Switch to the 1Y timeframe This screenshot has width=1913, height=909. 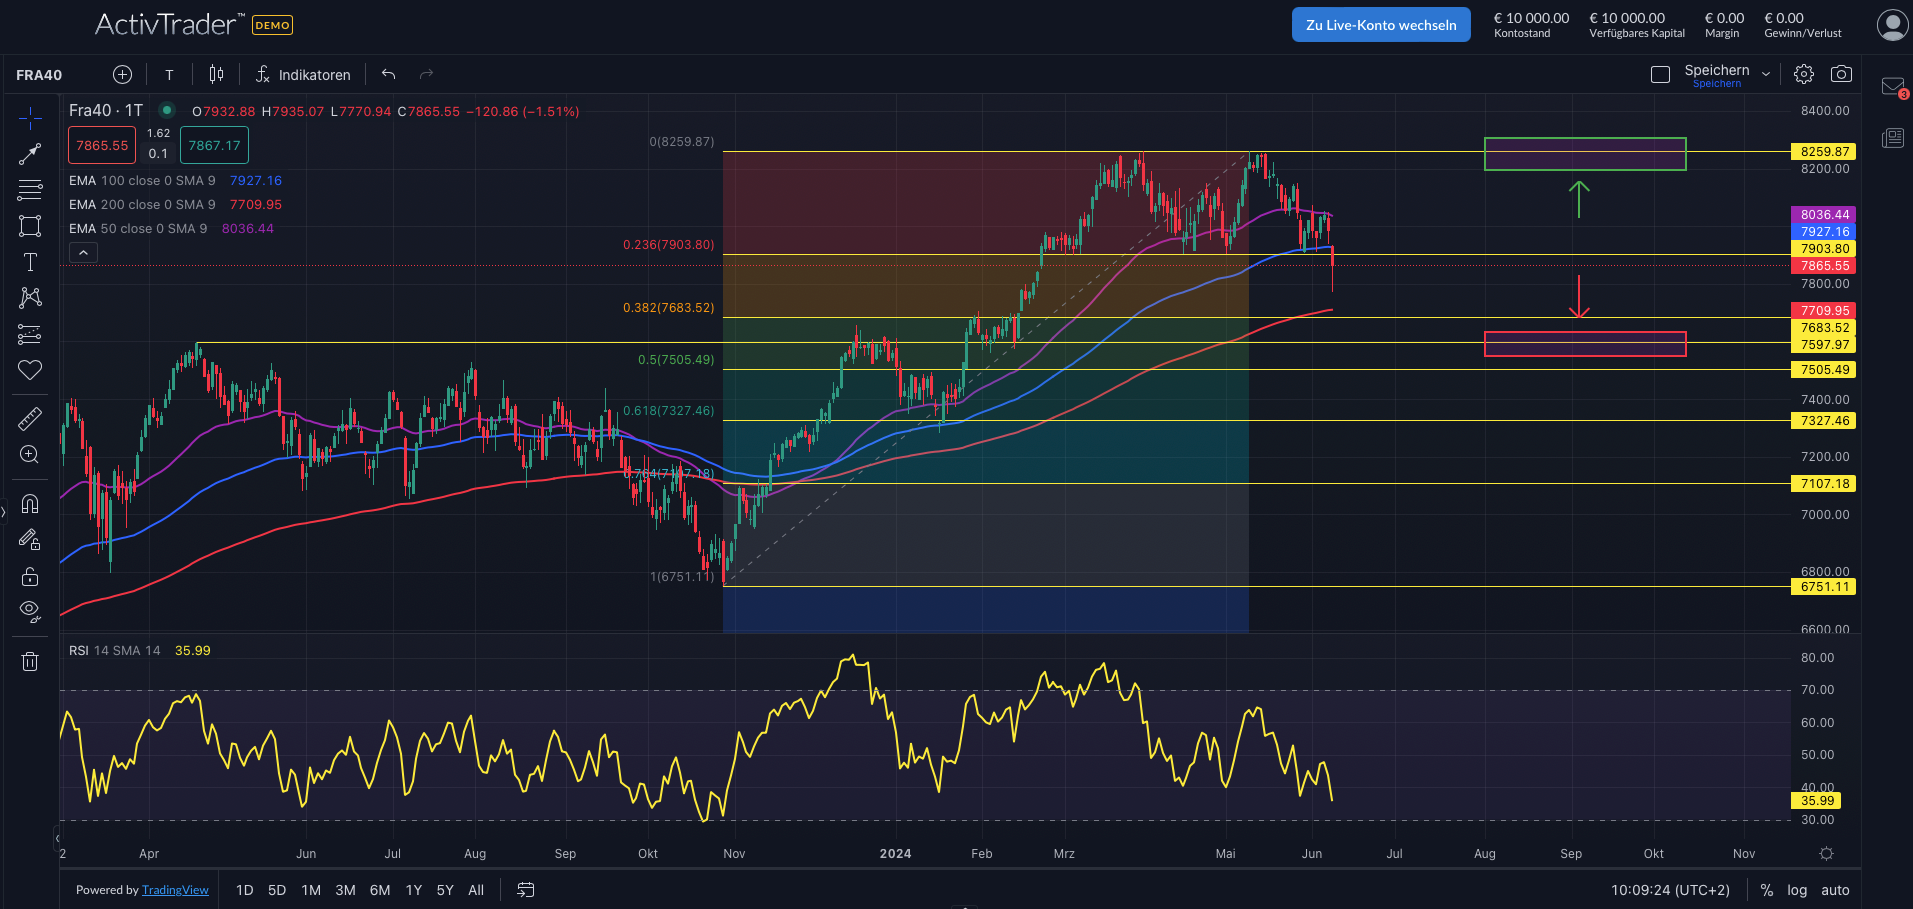point(413,889)
